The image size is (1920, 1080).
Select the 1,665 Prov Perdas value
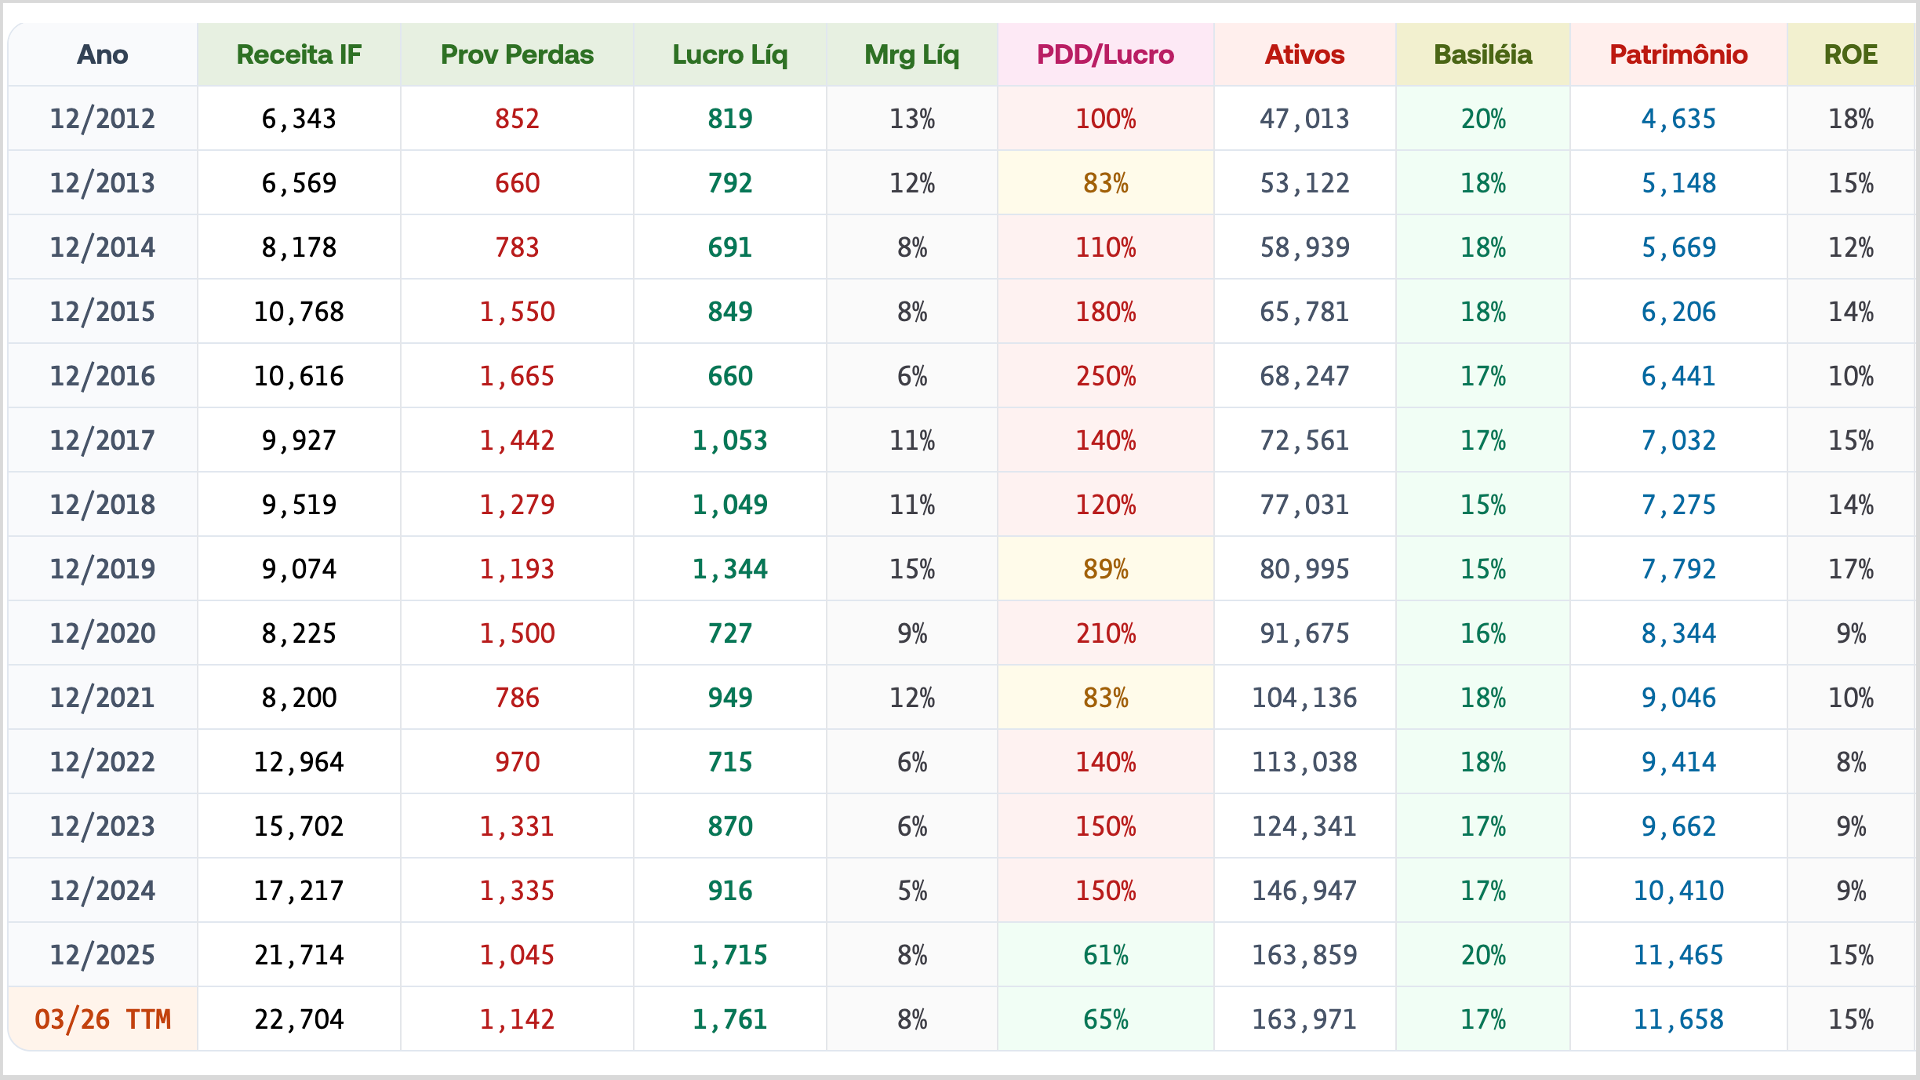pos(517,376)
